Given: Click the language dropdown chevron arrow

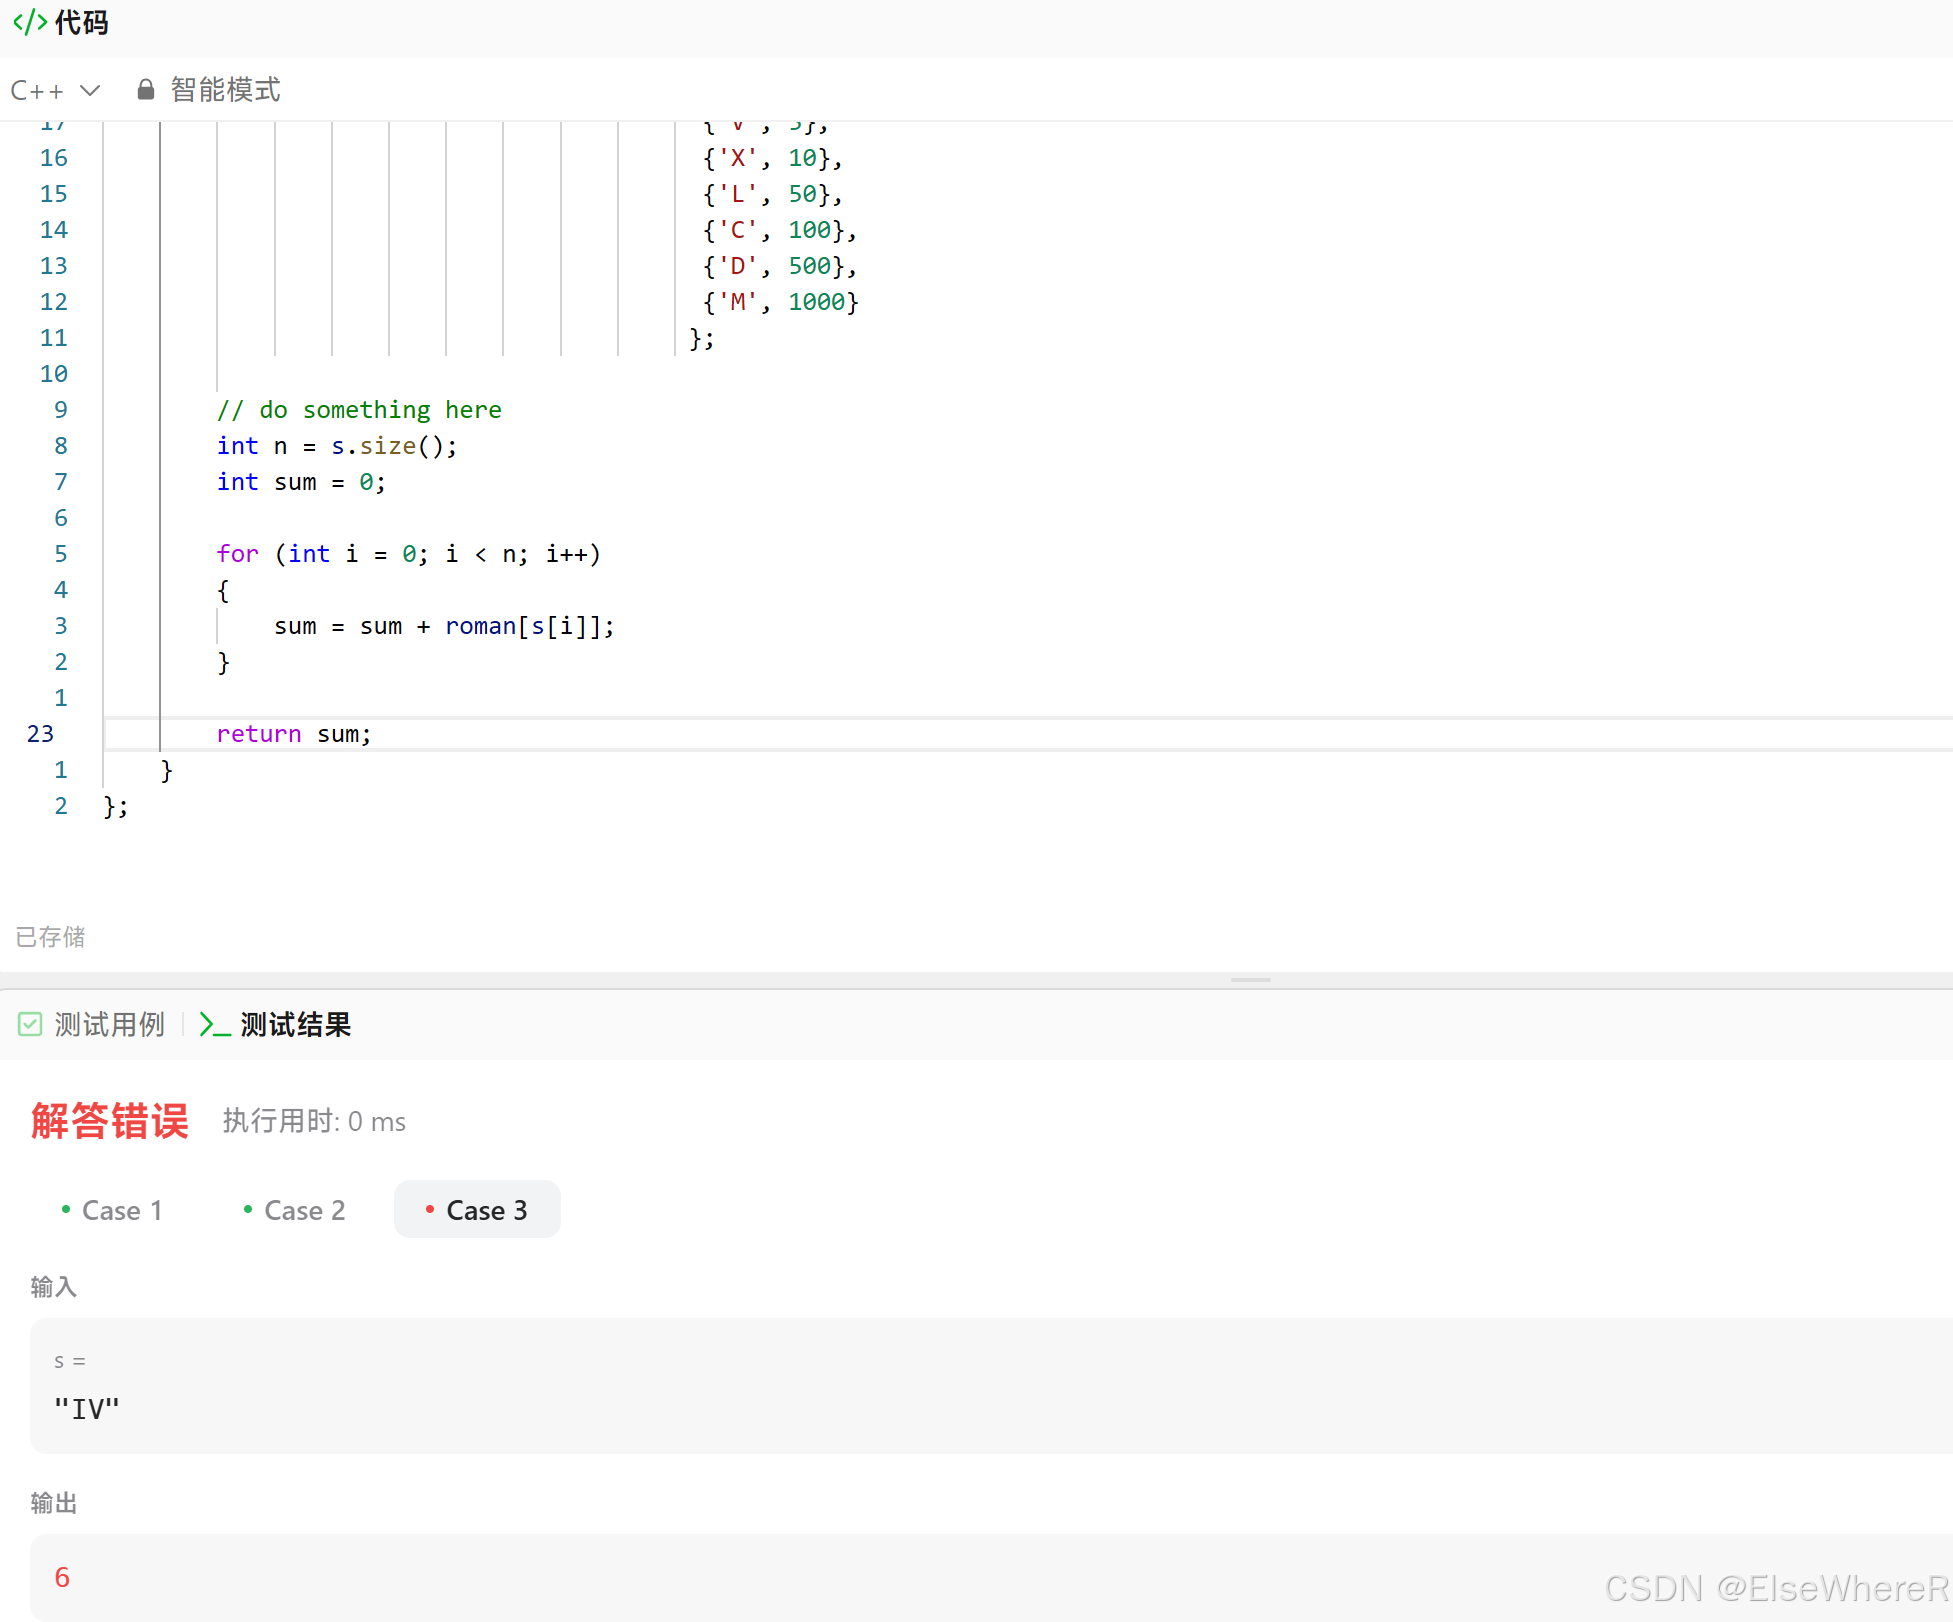Looking at the screenshot, I should coord(90,91).
